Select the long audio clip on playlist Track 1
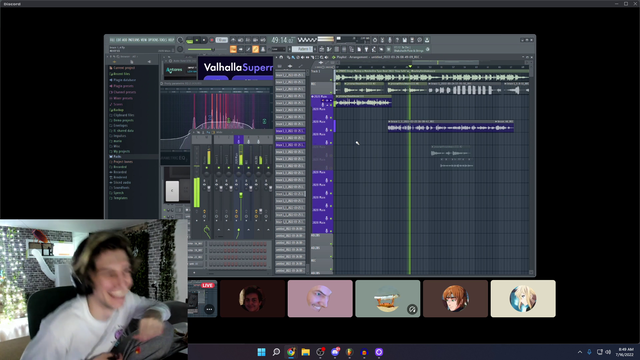The image size is (640, 360). pos(432,76)
